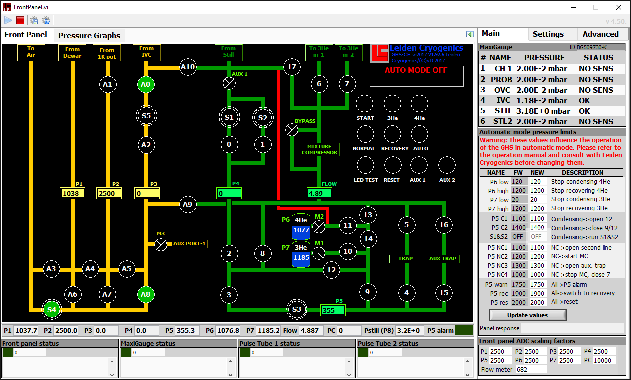
Task: Click the IVC row in the gauge table
Action: pos(552,101)
